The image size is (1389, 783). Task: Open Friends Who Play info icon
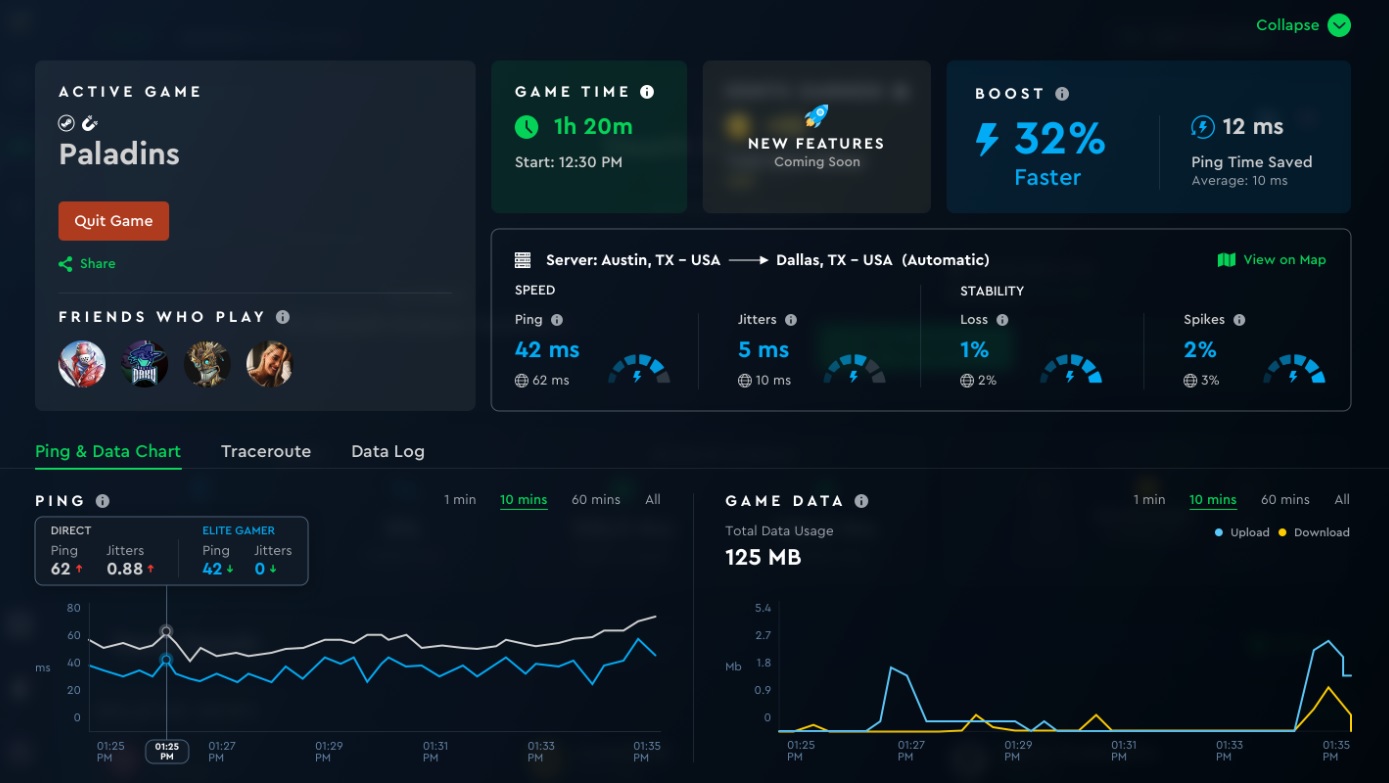point(283,317)
